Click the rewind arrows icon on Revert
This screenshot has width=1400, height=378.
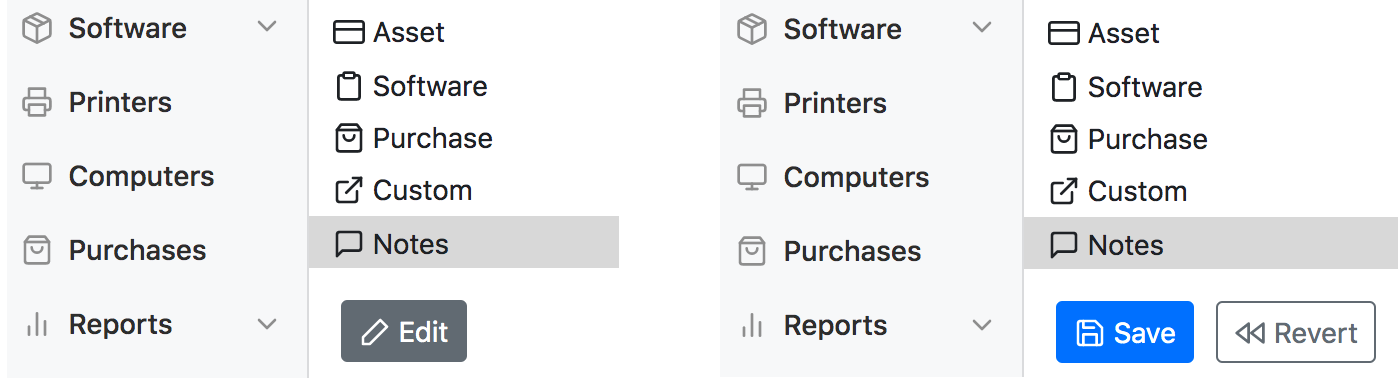[x=1250, y=333]
